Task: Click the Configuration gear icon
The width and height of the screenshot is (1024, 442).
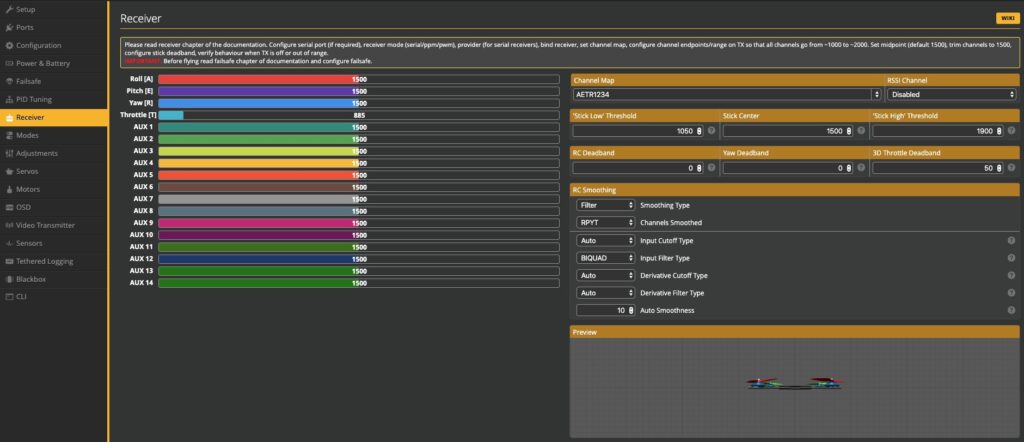Action: pos(9,45)
